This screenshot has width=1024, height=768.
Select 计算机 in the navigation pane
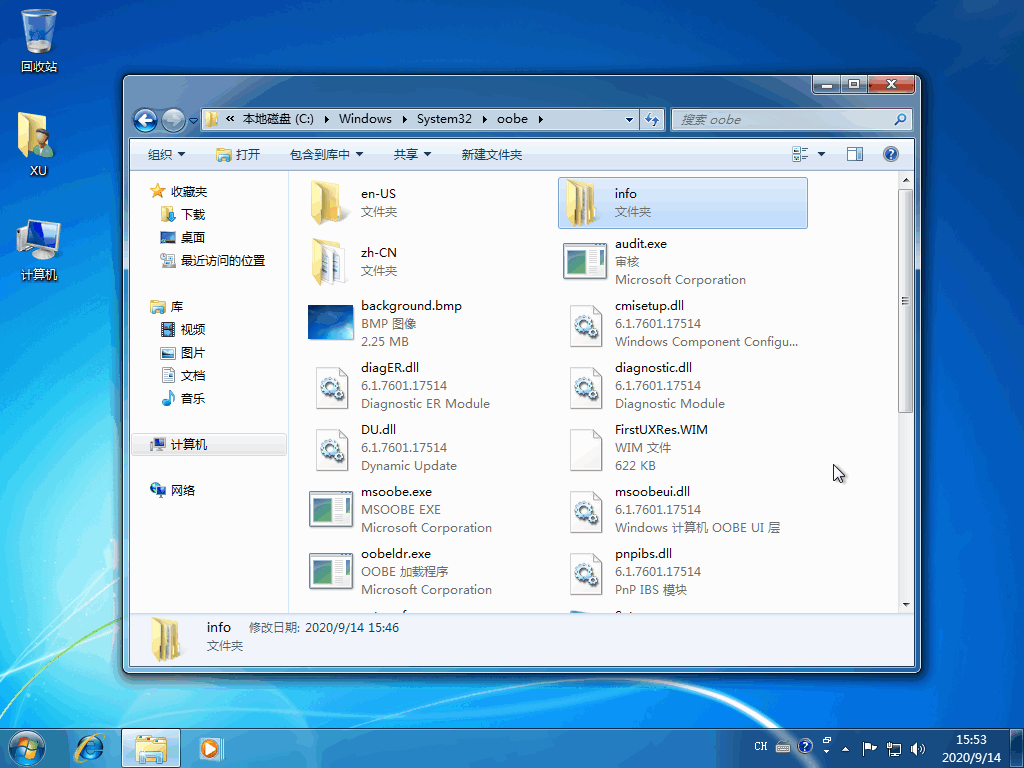(x=188, y=444)
